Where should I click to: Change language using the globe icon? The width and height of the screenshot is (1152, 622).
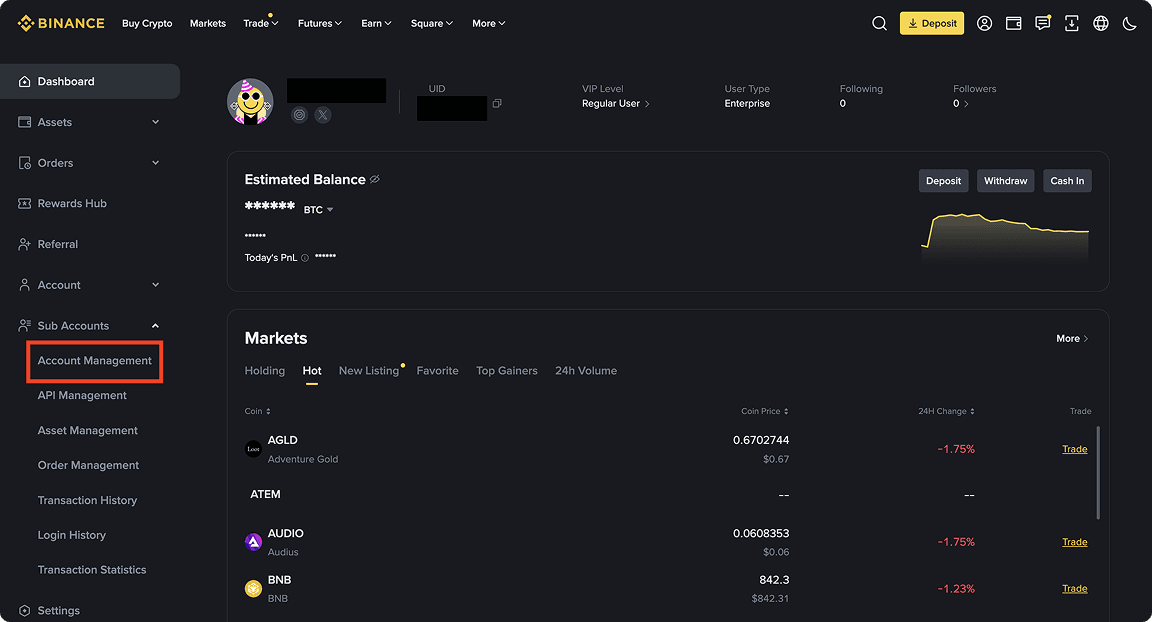[x=1100, y=23]
